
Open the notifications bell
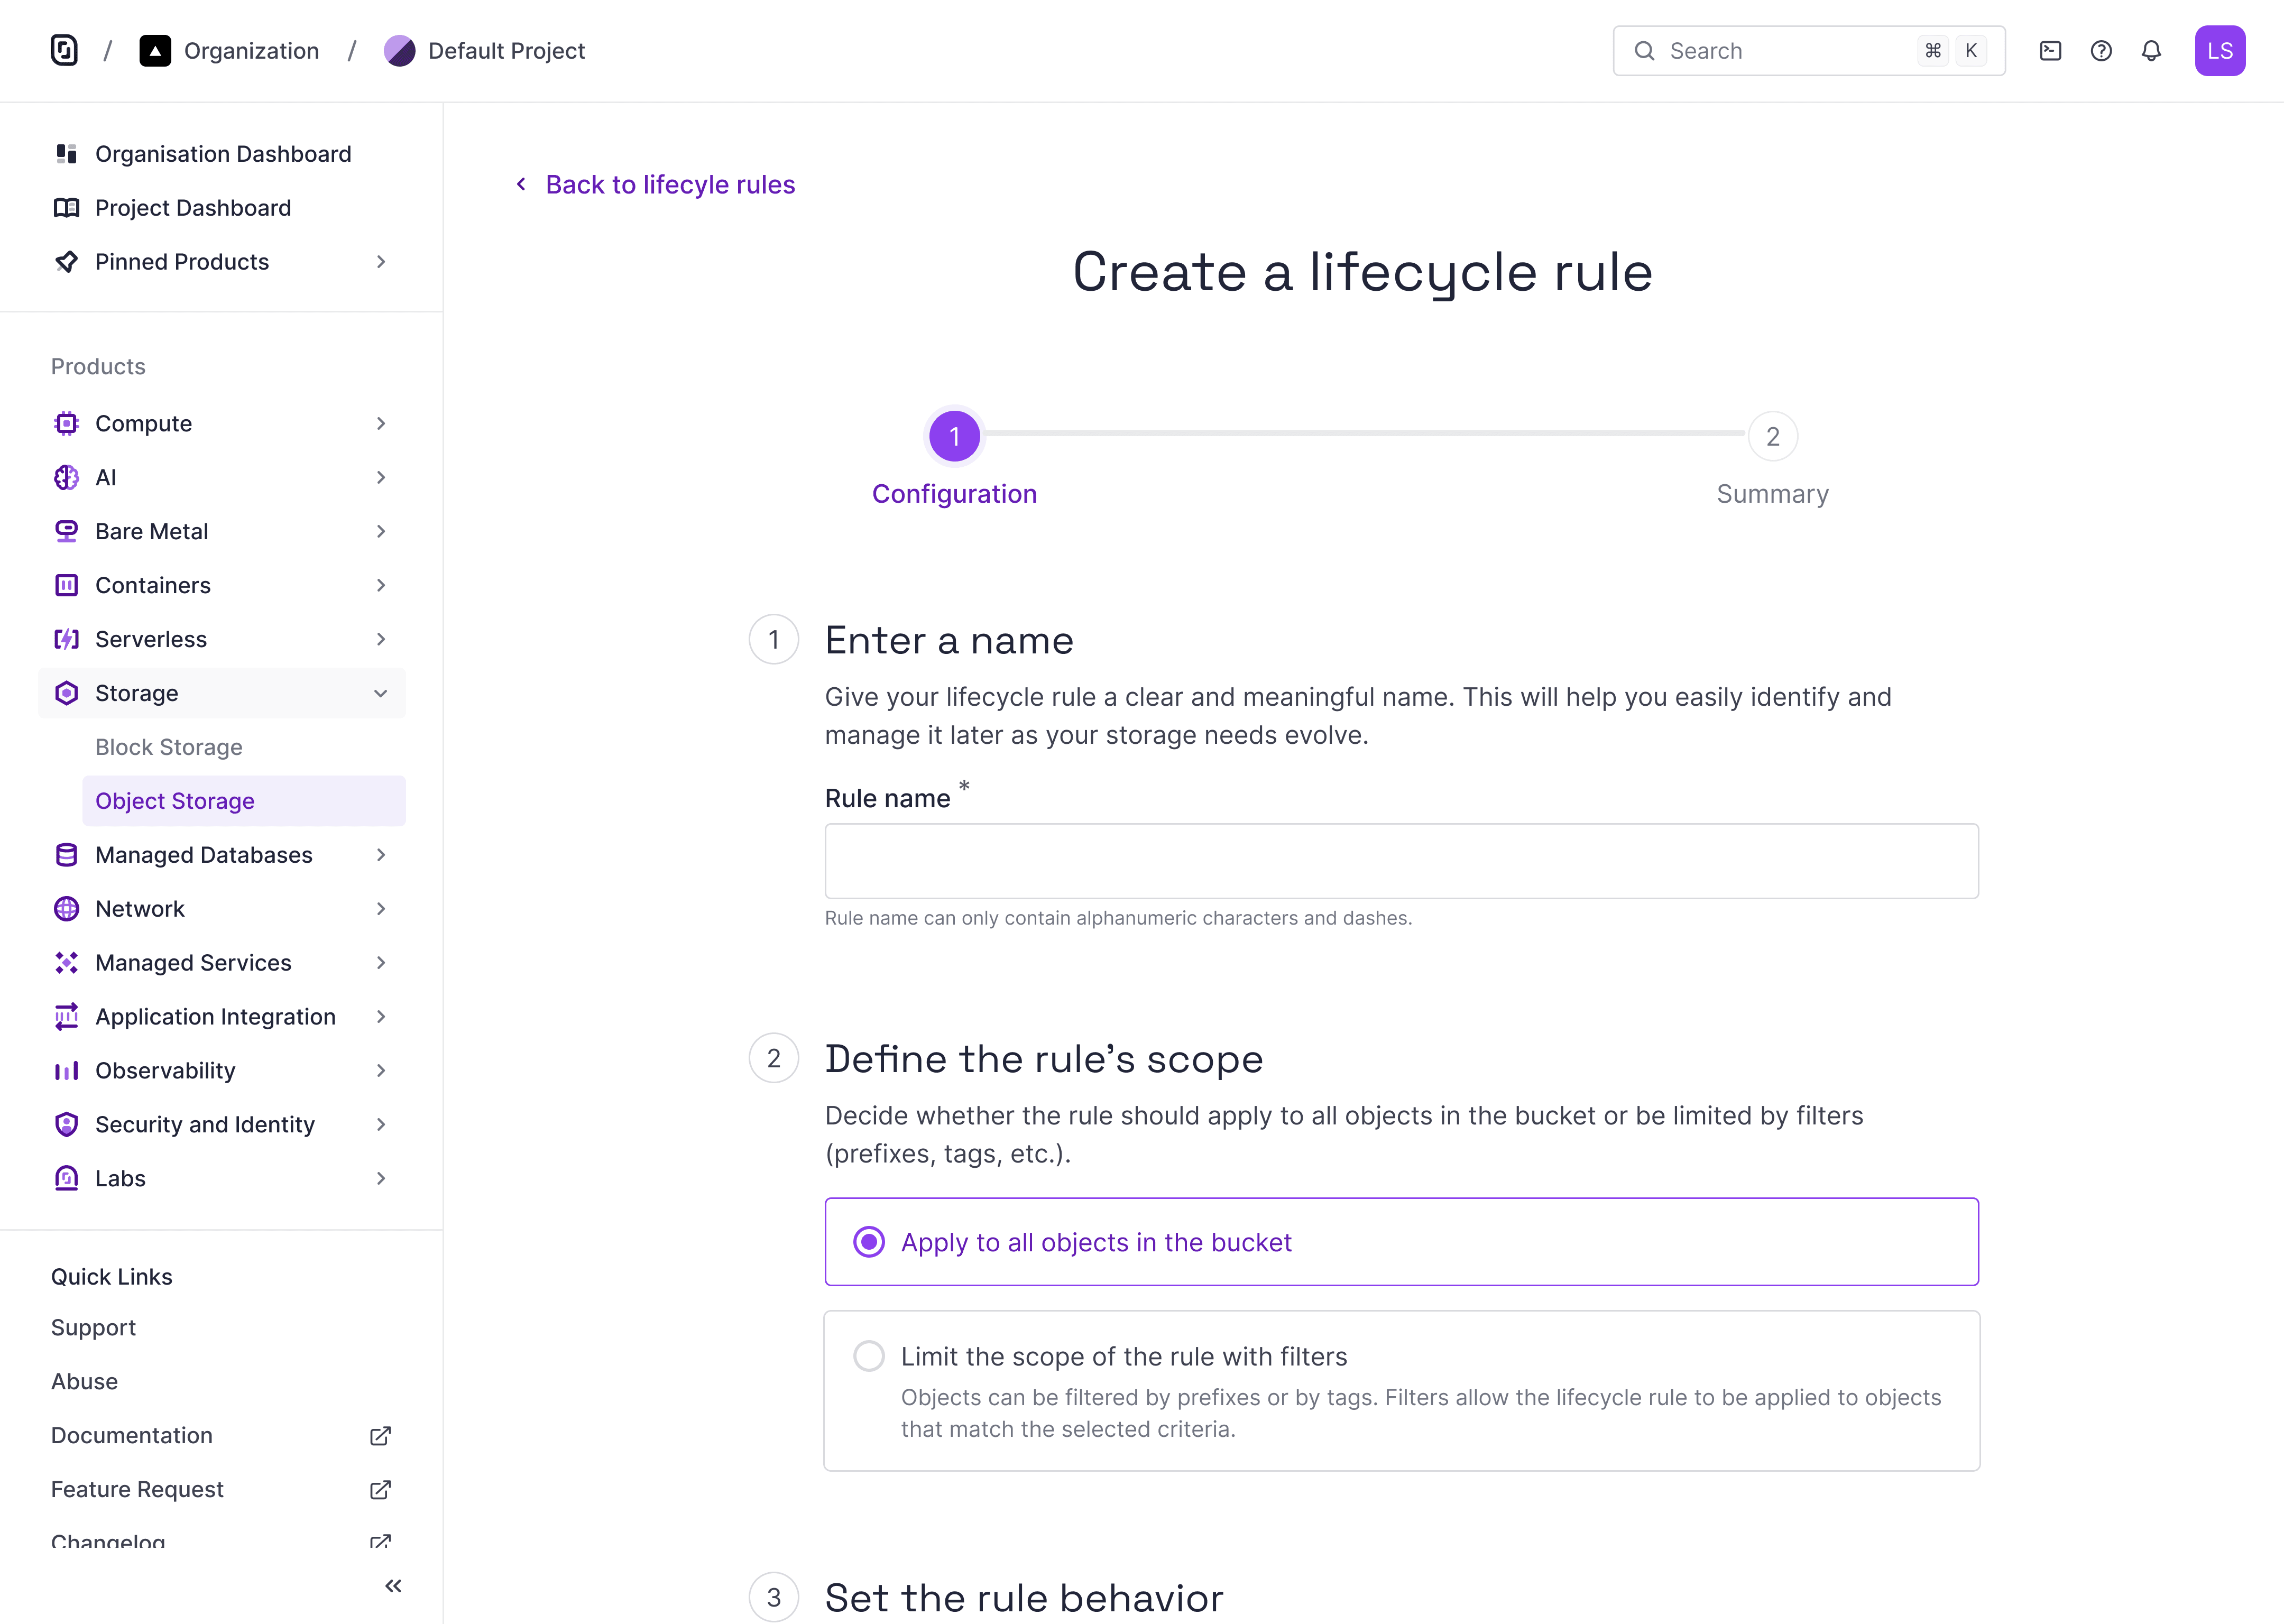pyautogui.click(x=2151, y=51)
